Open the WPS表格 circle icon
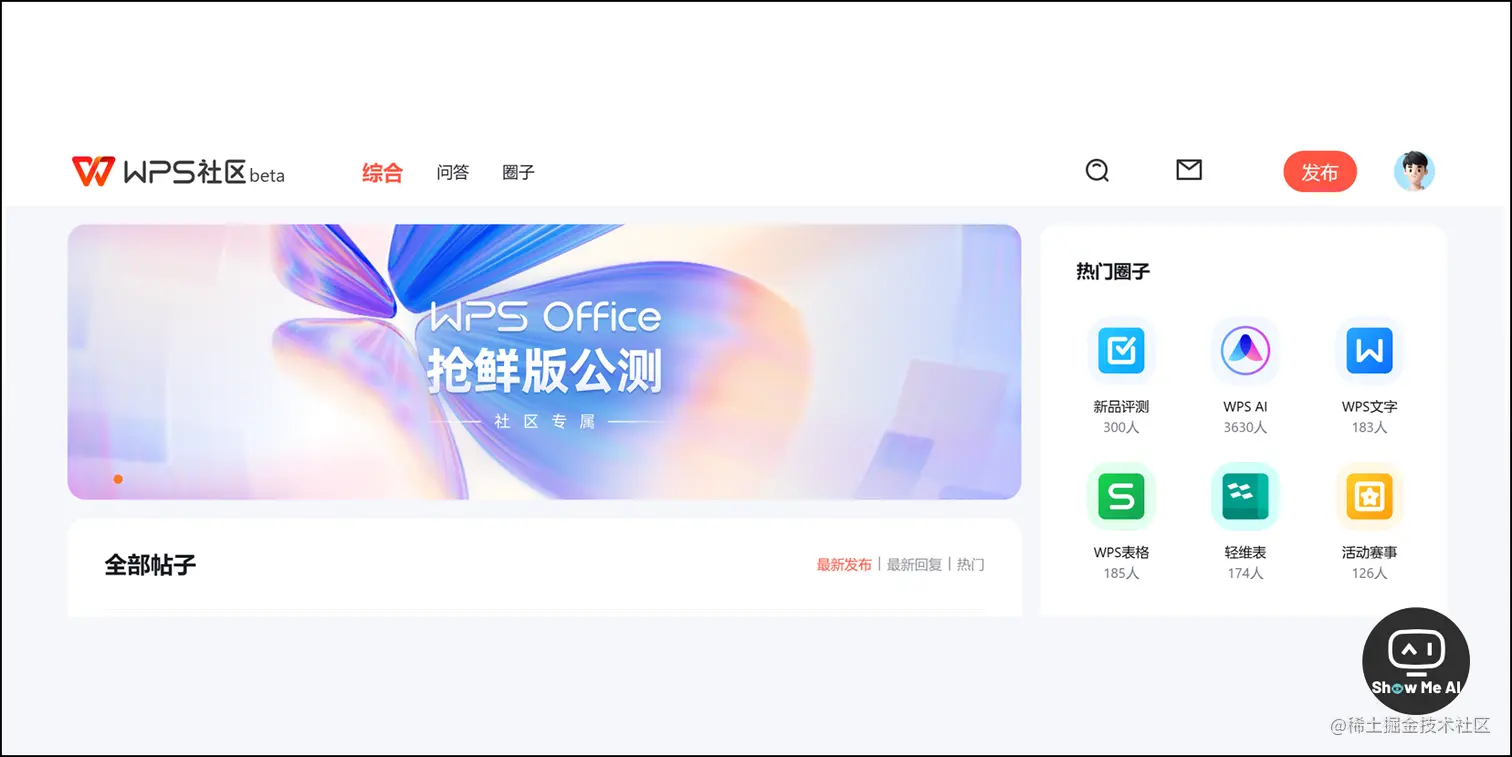The image size is (1512, 757). coord(1121,497)
